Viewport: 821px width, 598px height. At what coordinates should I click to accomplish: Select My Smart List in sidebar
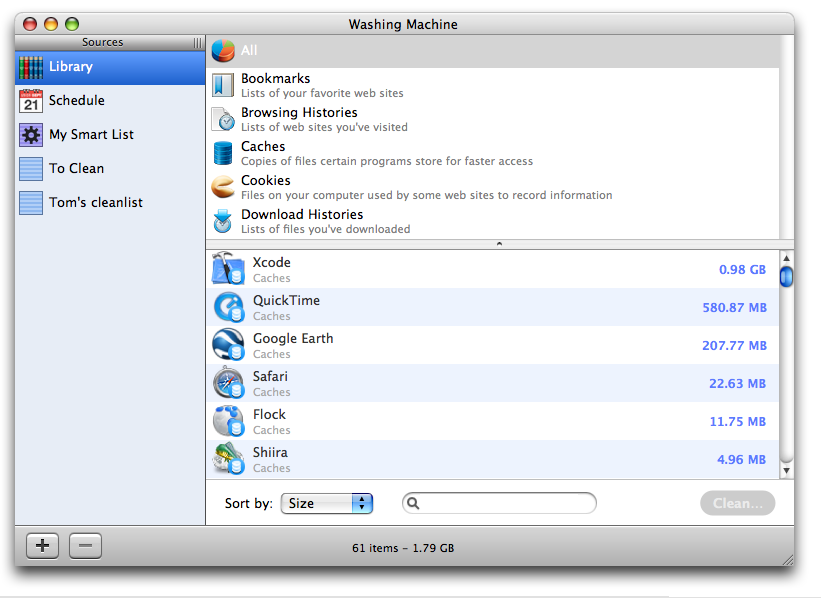tap(110, 135)
